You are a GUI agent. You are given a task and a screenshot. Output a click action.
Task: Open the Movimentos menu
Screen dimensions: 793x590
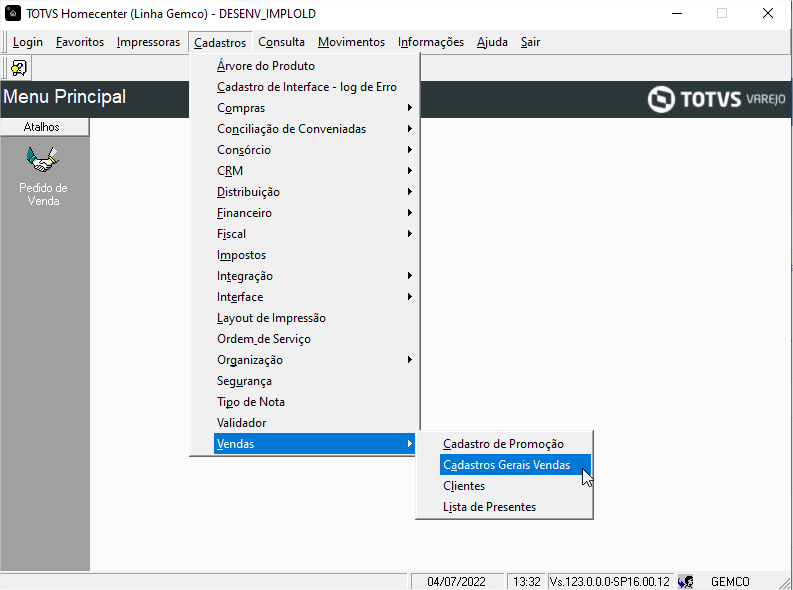pos(351,42)
